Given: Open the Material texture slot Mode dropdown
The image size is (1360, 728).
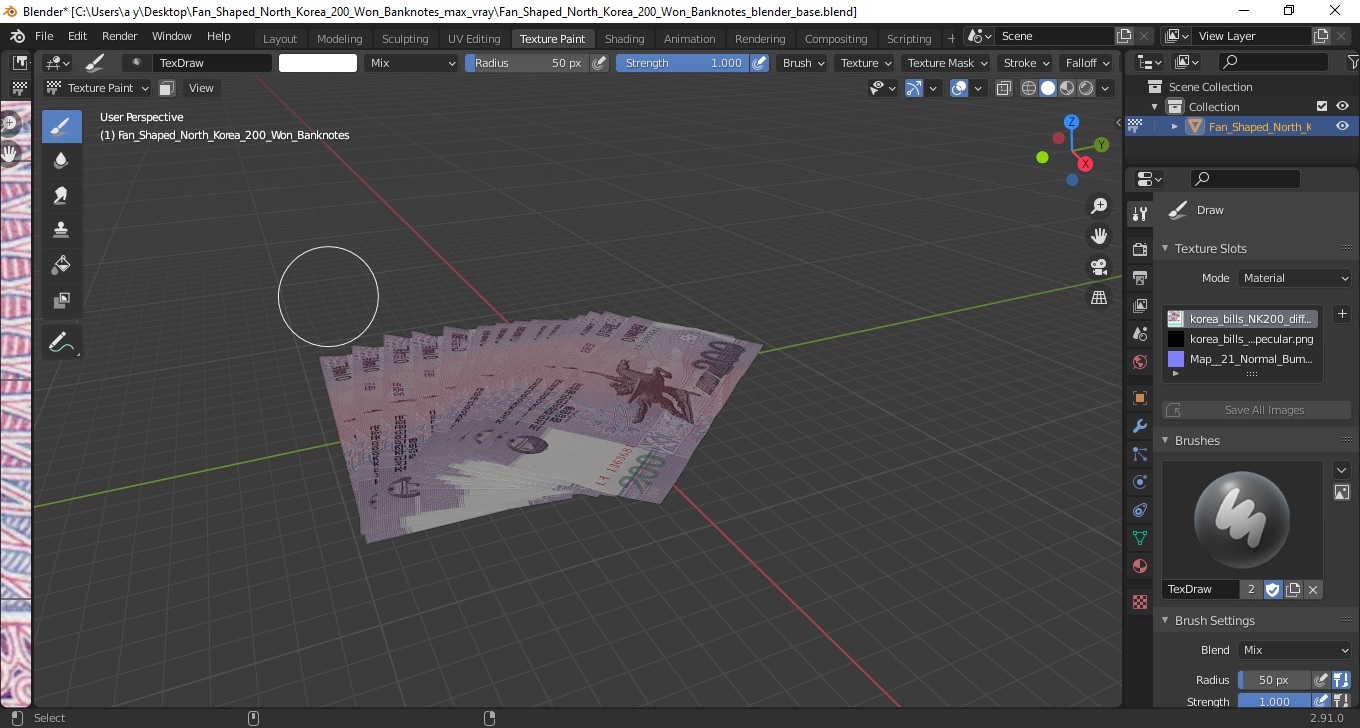Looking at the screenshot, I should [1294, 278].
